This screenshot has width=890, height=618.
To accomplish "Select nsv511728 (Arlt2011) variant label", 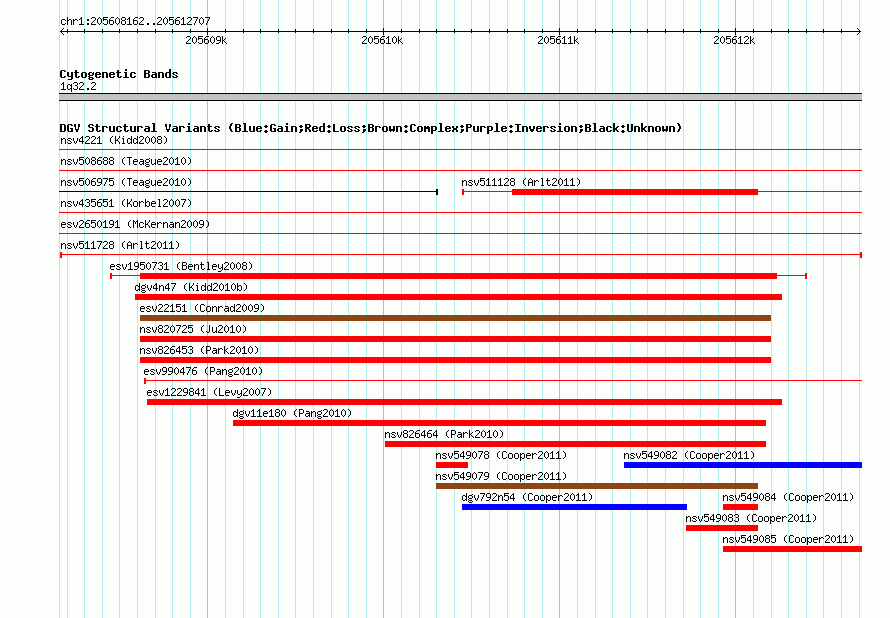I will coord(120,245).
